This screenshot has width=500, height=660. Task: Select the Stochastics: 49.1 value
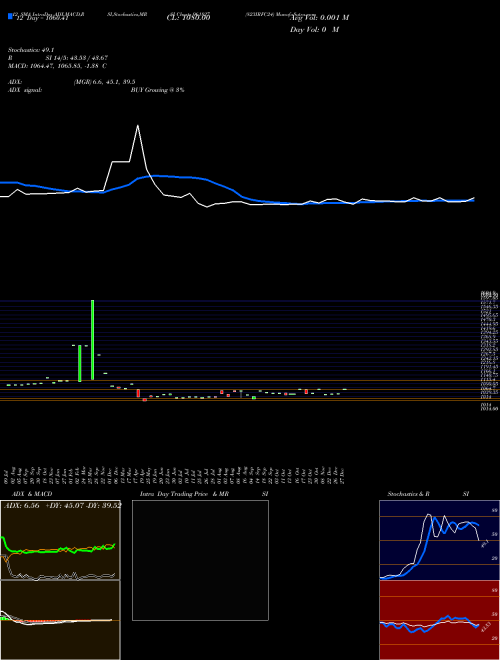pyautogui.click(x=32, y=50)
